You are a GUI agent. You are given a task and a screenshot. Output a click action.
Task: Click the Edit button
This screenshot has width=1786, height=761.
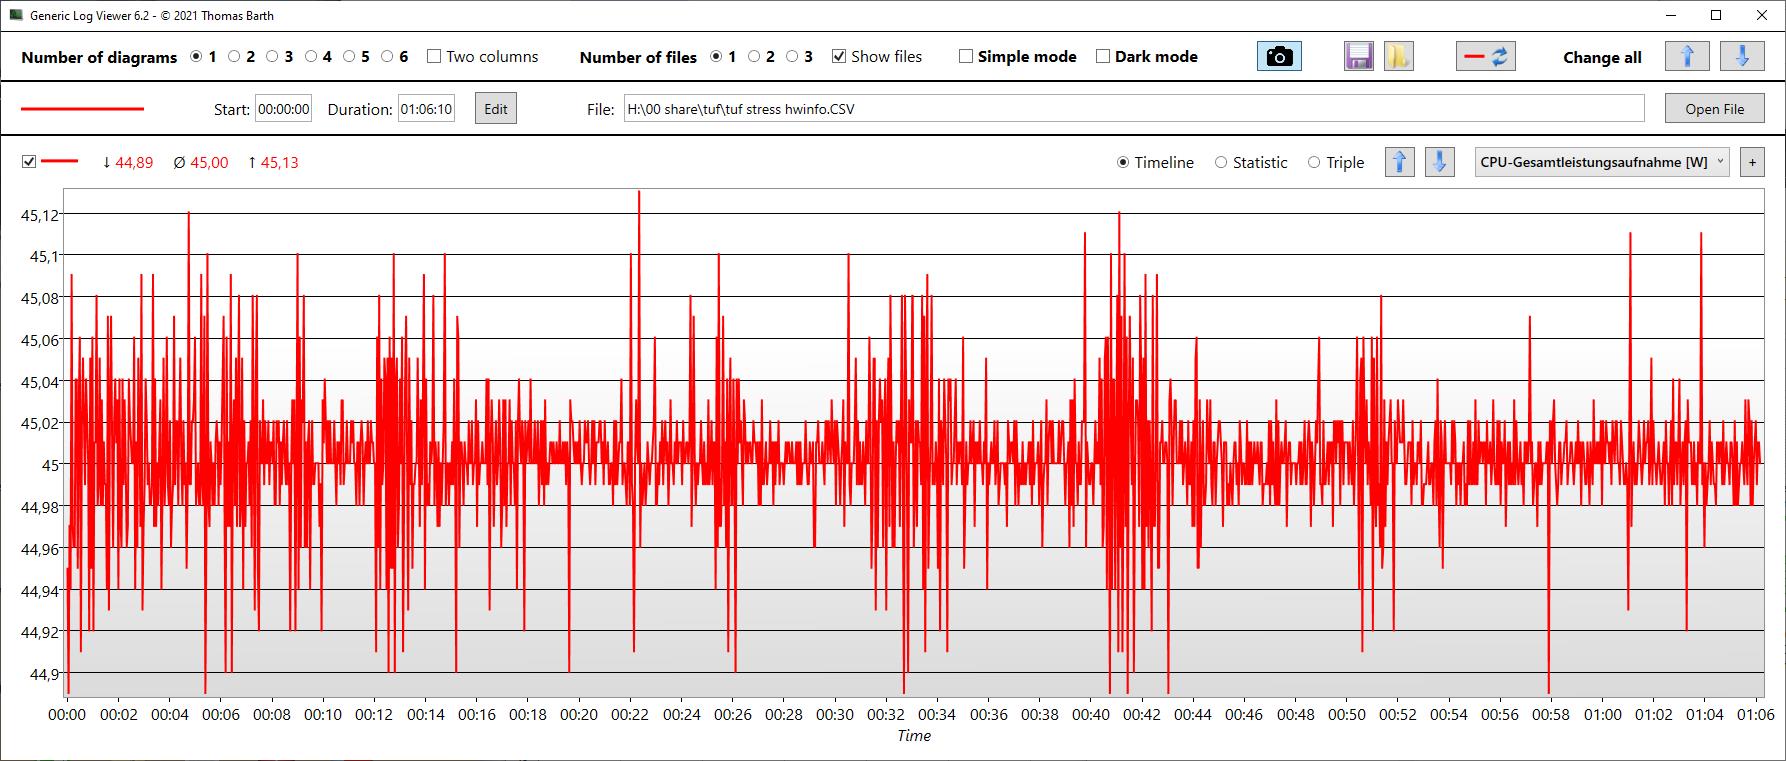(x=496, y=109)
